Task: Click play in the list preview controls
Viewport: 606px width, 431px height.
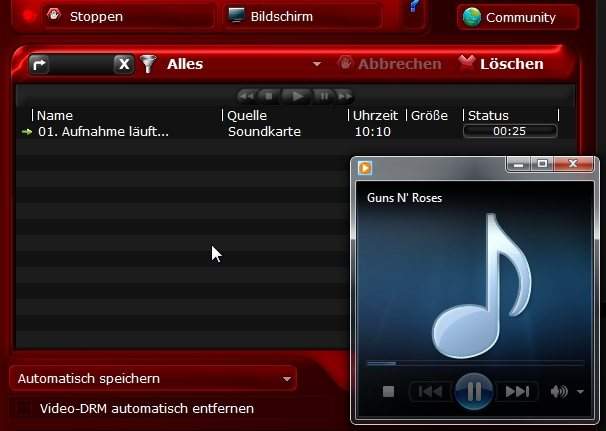Action: pyautogui.click(x=296, y=96)
